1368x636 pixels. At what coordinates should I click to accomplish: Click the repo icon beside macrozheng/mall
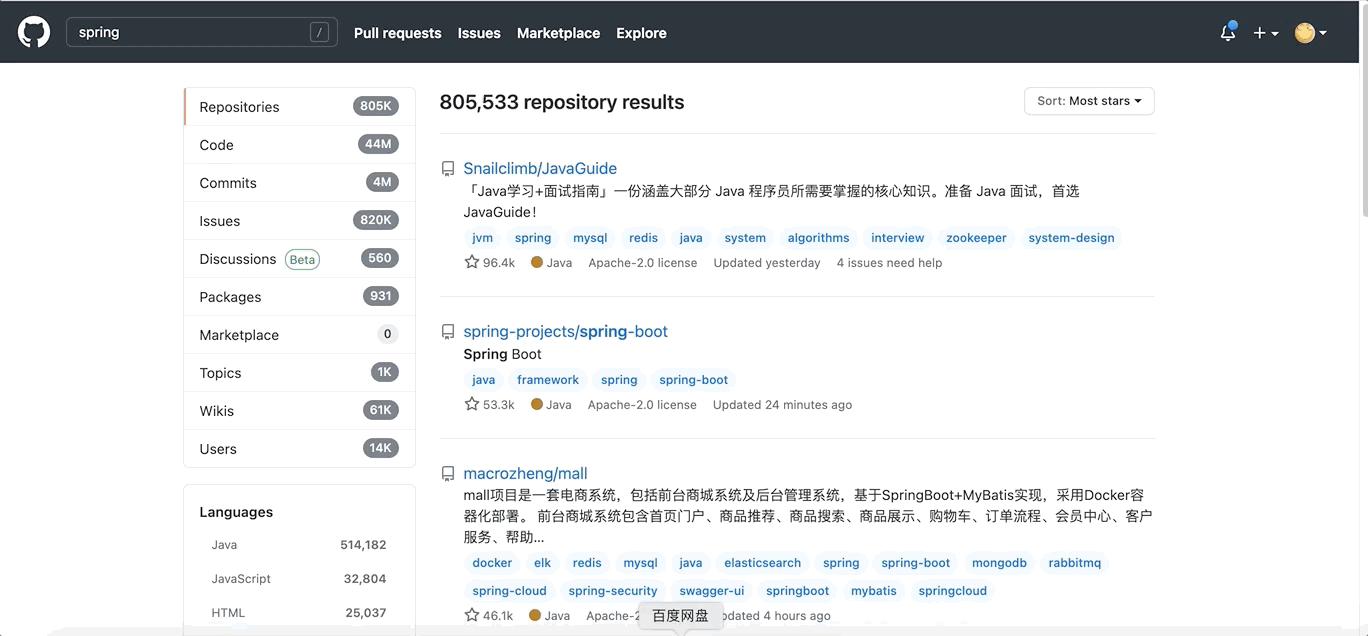(x=448, y=474)
